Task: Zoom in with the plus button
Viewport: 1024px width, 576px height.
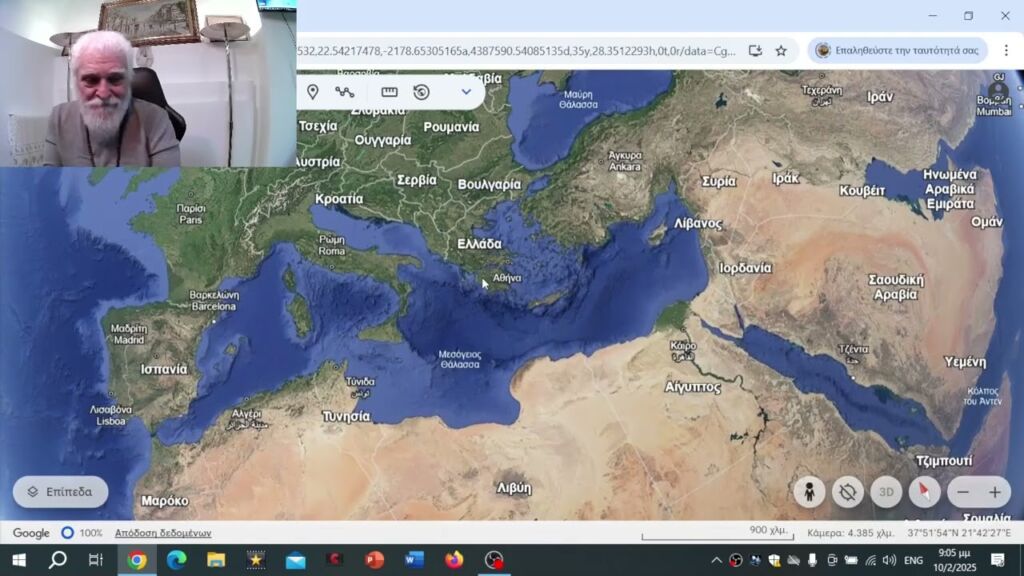Action: click(x=995, y=492)
